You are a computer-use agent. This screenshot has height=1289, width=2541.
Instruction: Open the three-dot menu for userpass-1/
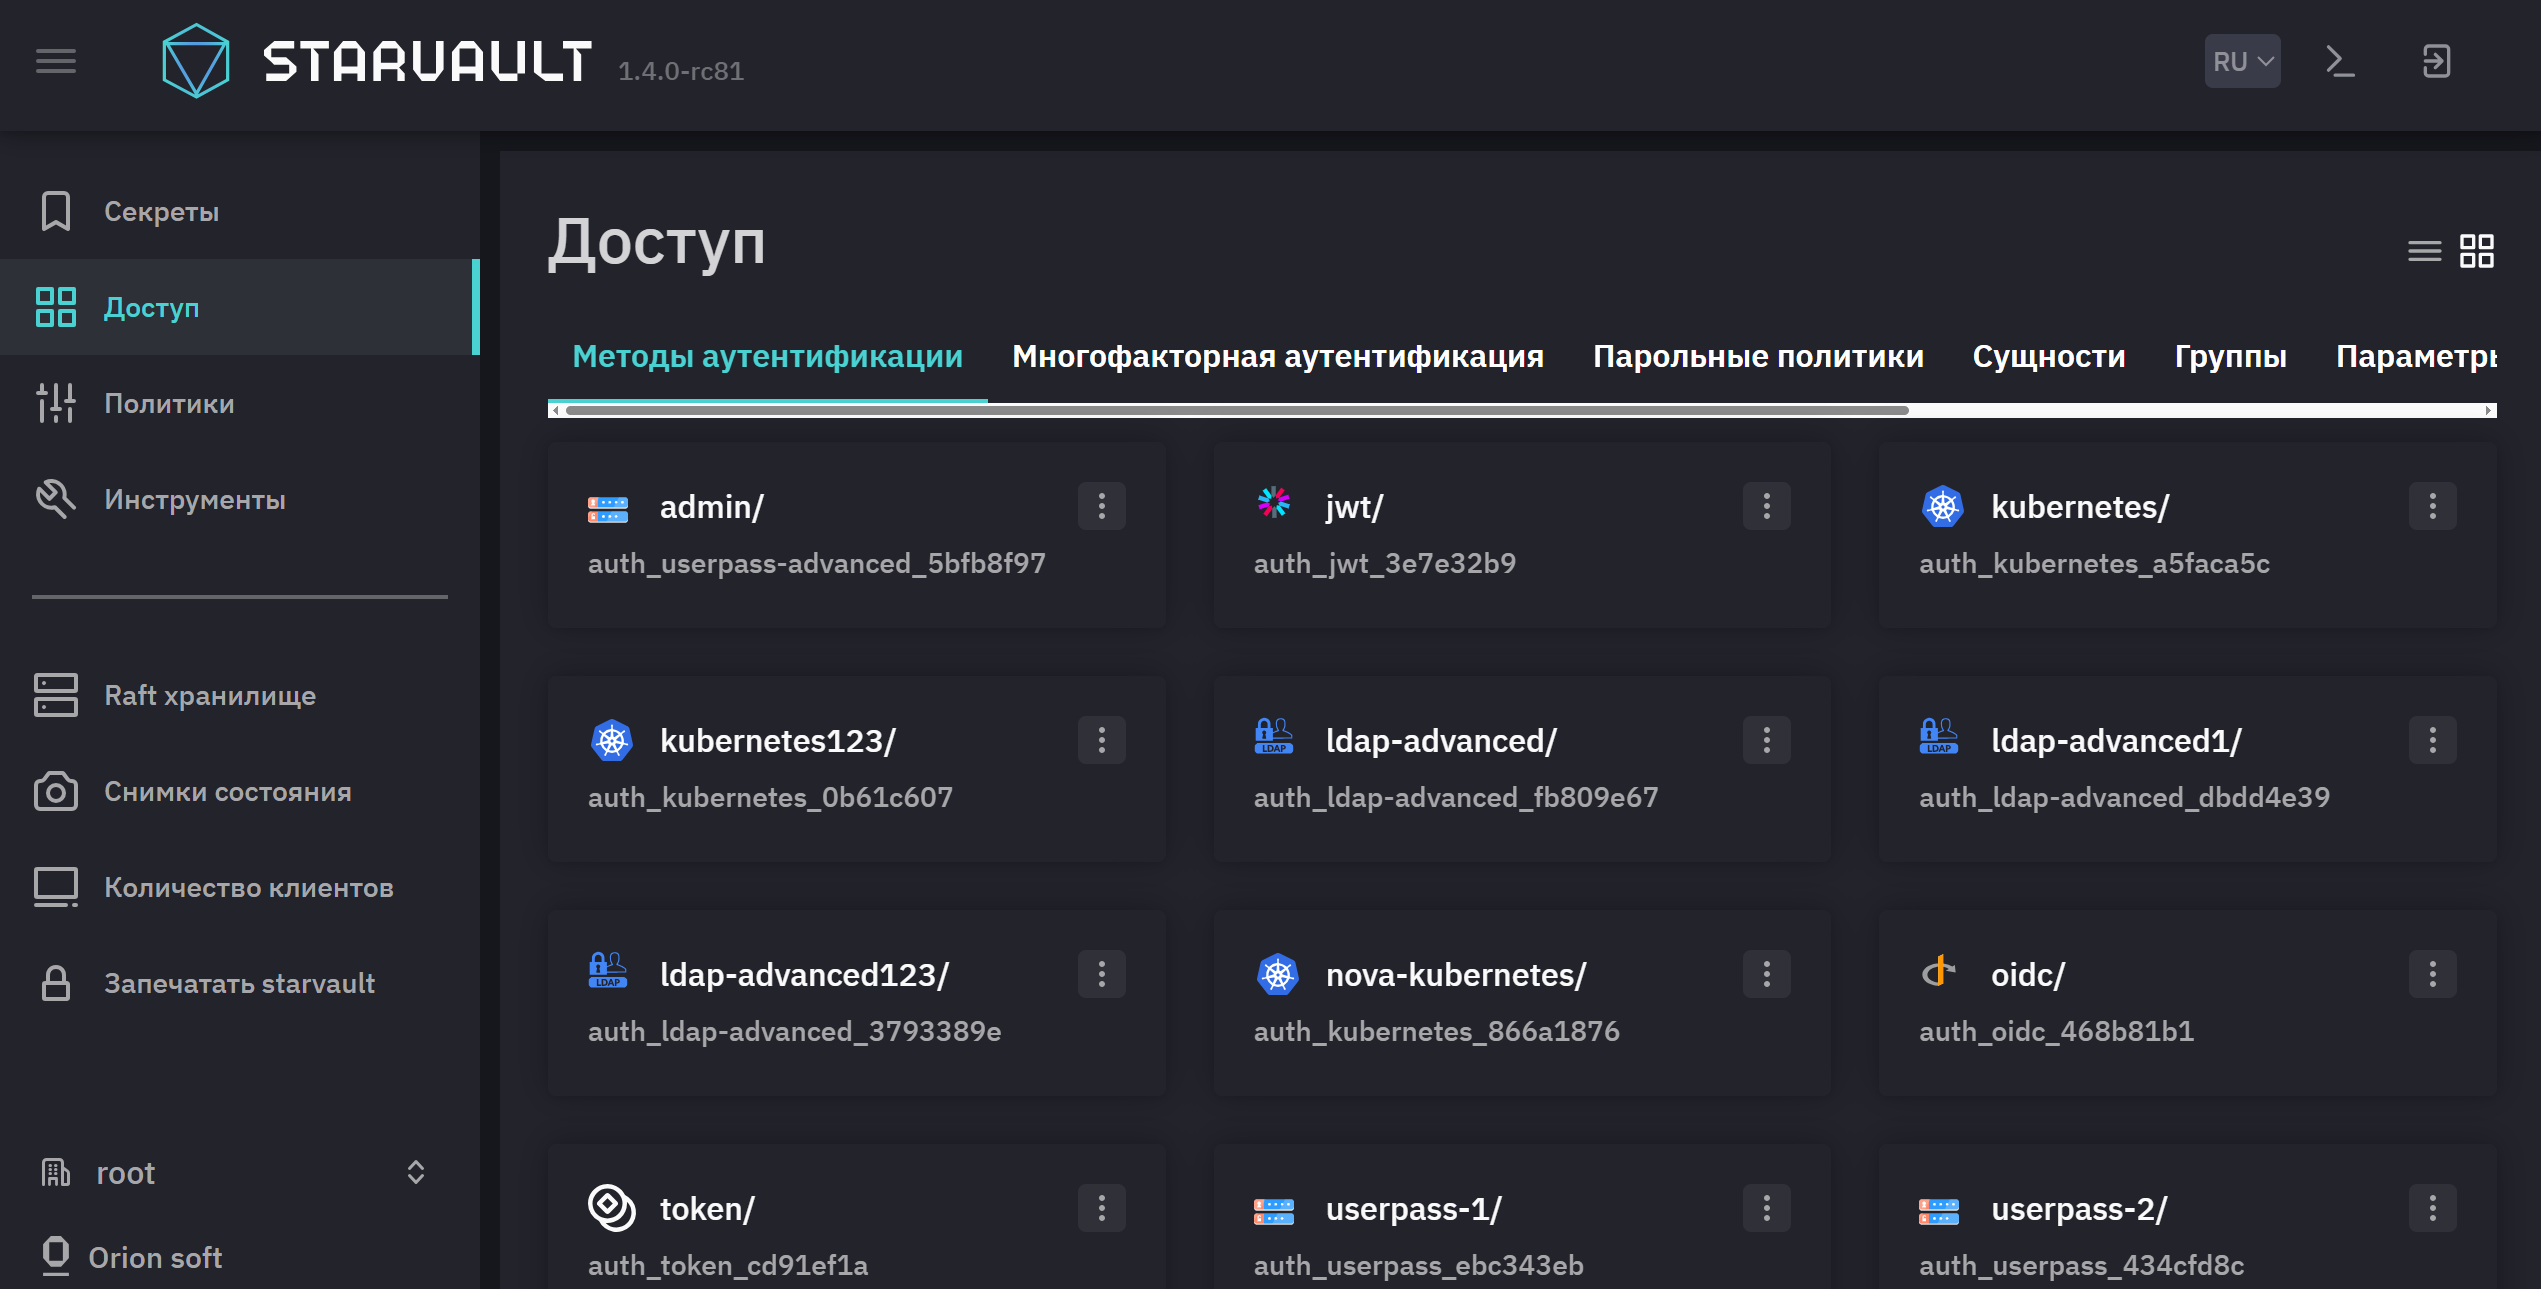coord(1766,1208)
